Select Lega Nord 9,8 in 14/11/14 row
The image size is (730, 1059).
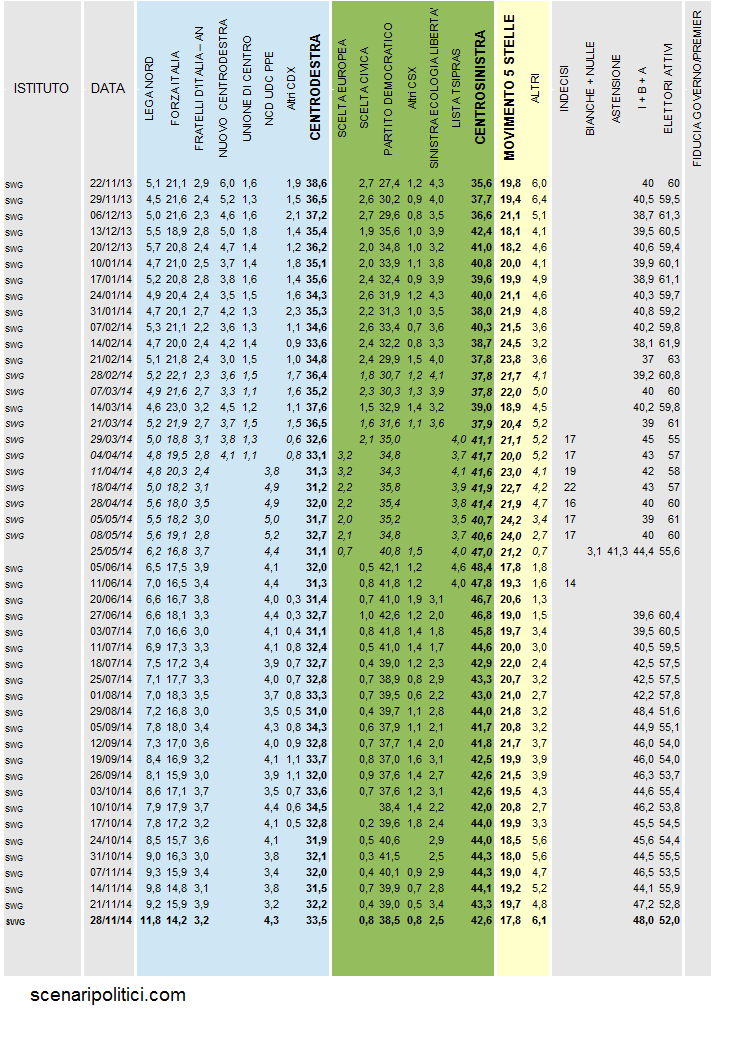click(153, 888)
